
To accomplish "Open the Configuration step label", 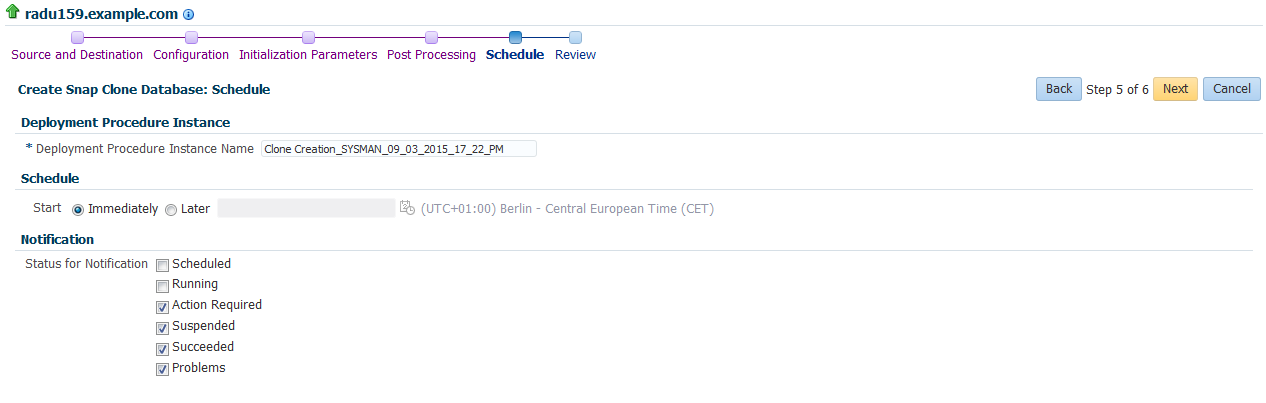I will [191, 55].
